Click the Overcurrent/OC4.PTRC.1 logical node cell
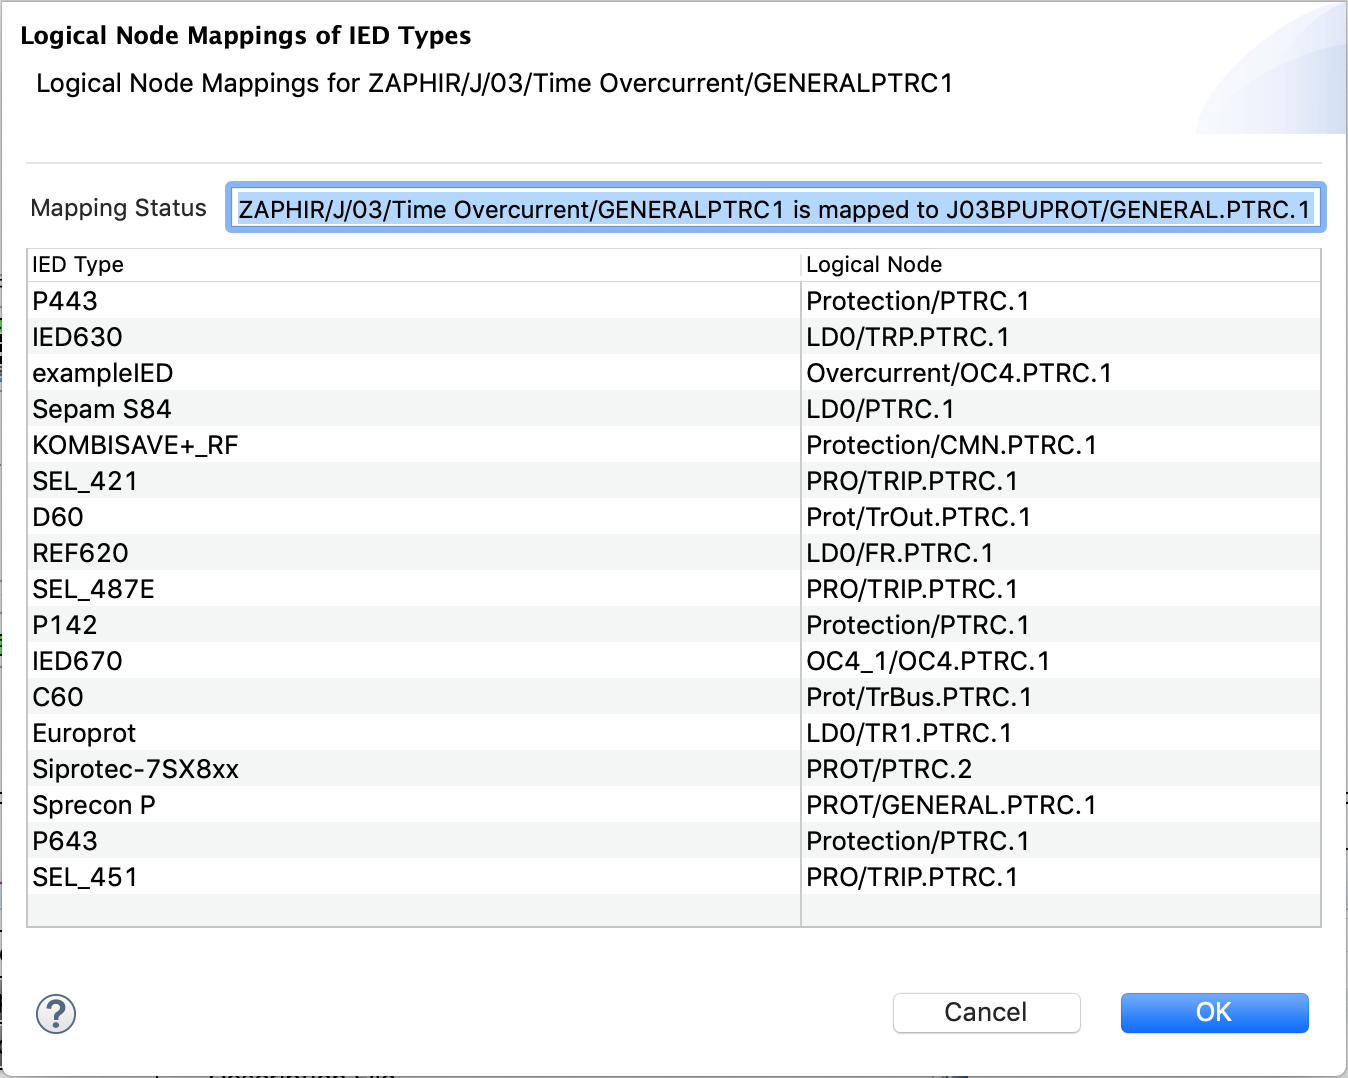This screenshot has width=1348, height=1078. tap(958, 373)
